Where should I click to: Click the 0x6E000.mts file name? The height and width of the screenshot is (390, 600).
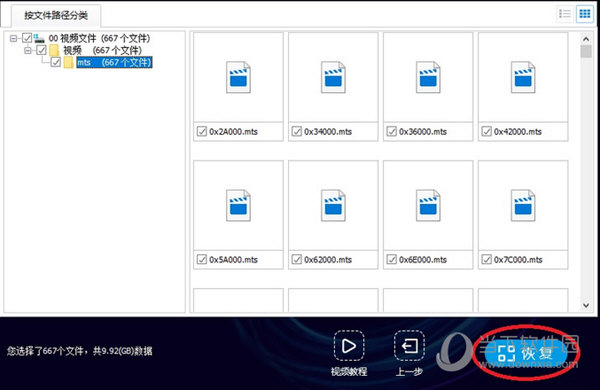tap(423, 260)
